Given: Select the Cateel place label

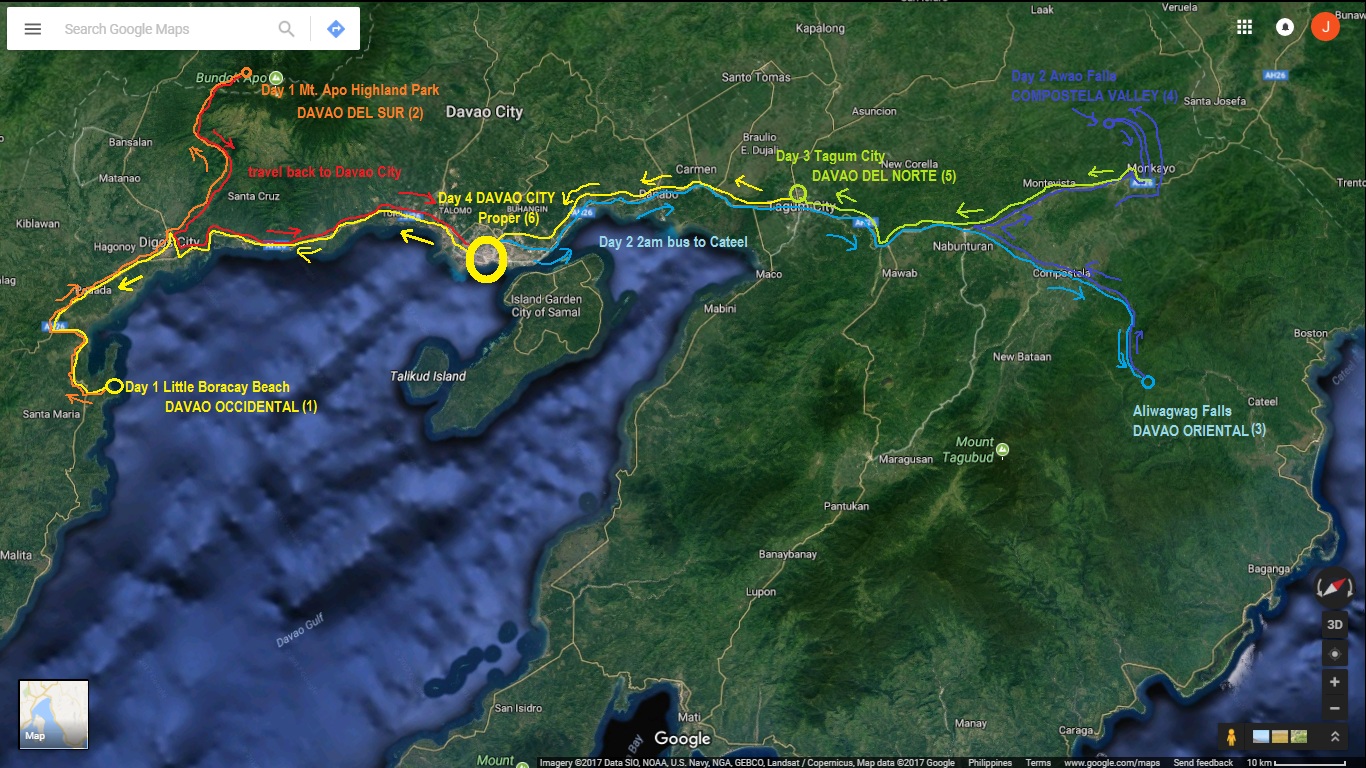Looking at the screenshot, I should tap(1262, 401).
